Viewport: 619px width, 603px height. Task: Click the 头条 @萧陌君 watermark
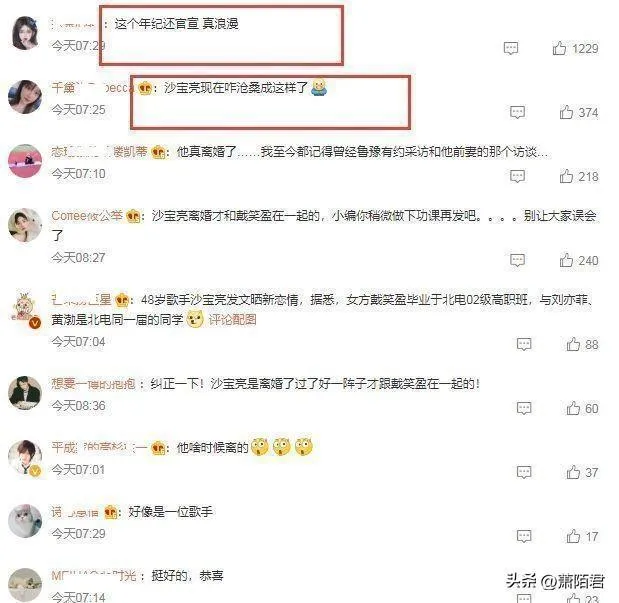(x=555, y=582)
